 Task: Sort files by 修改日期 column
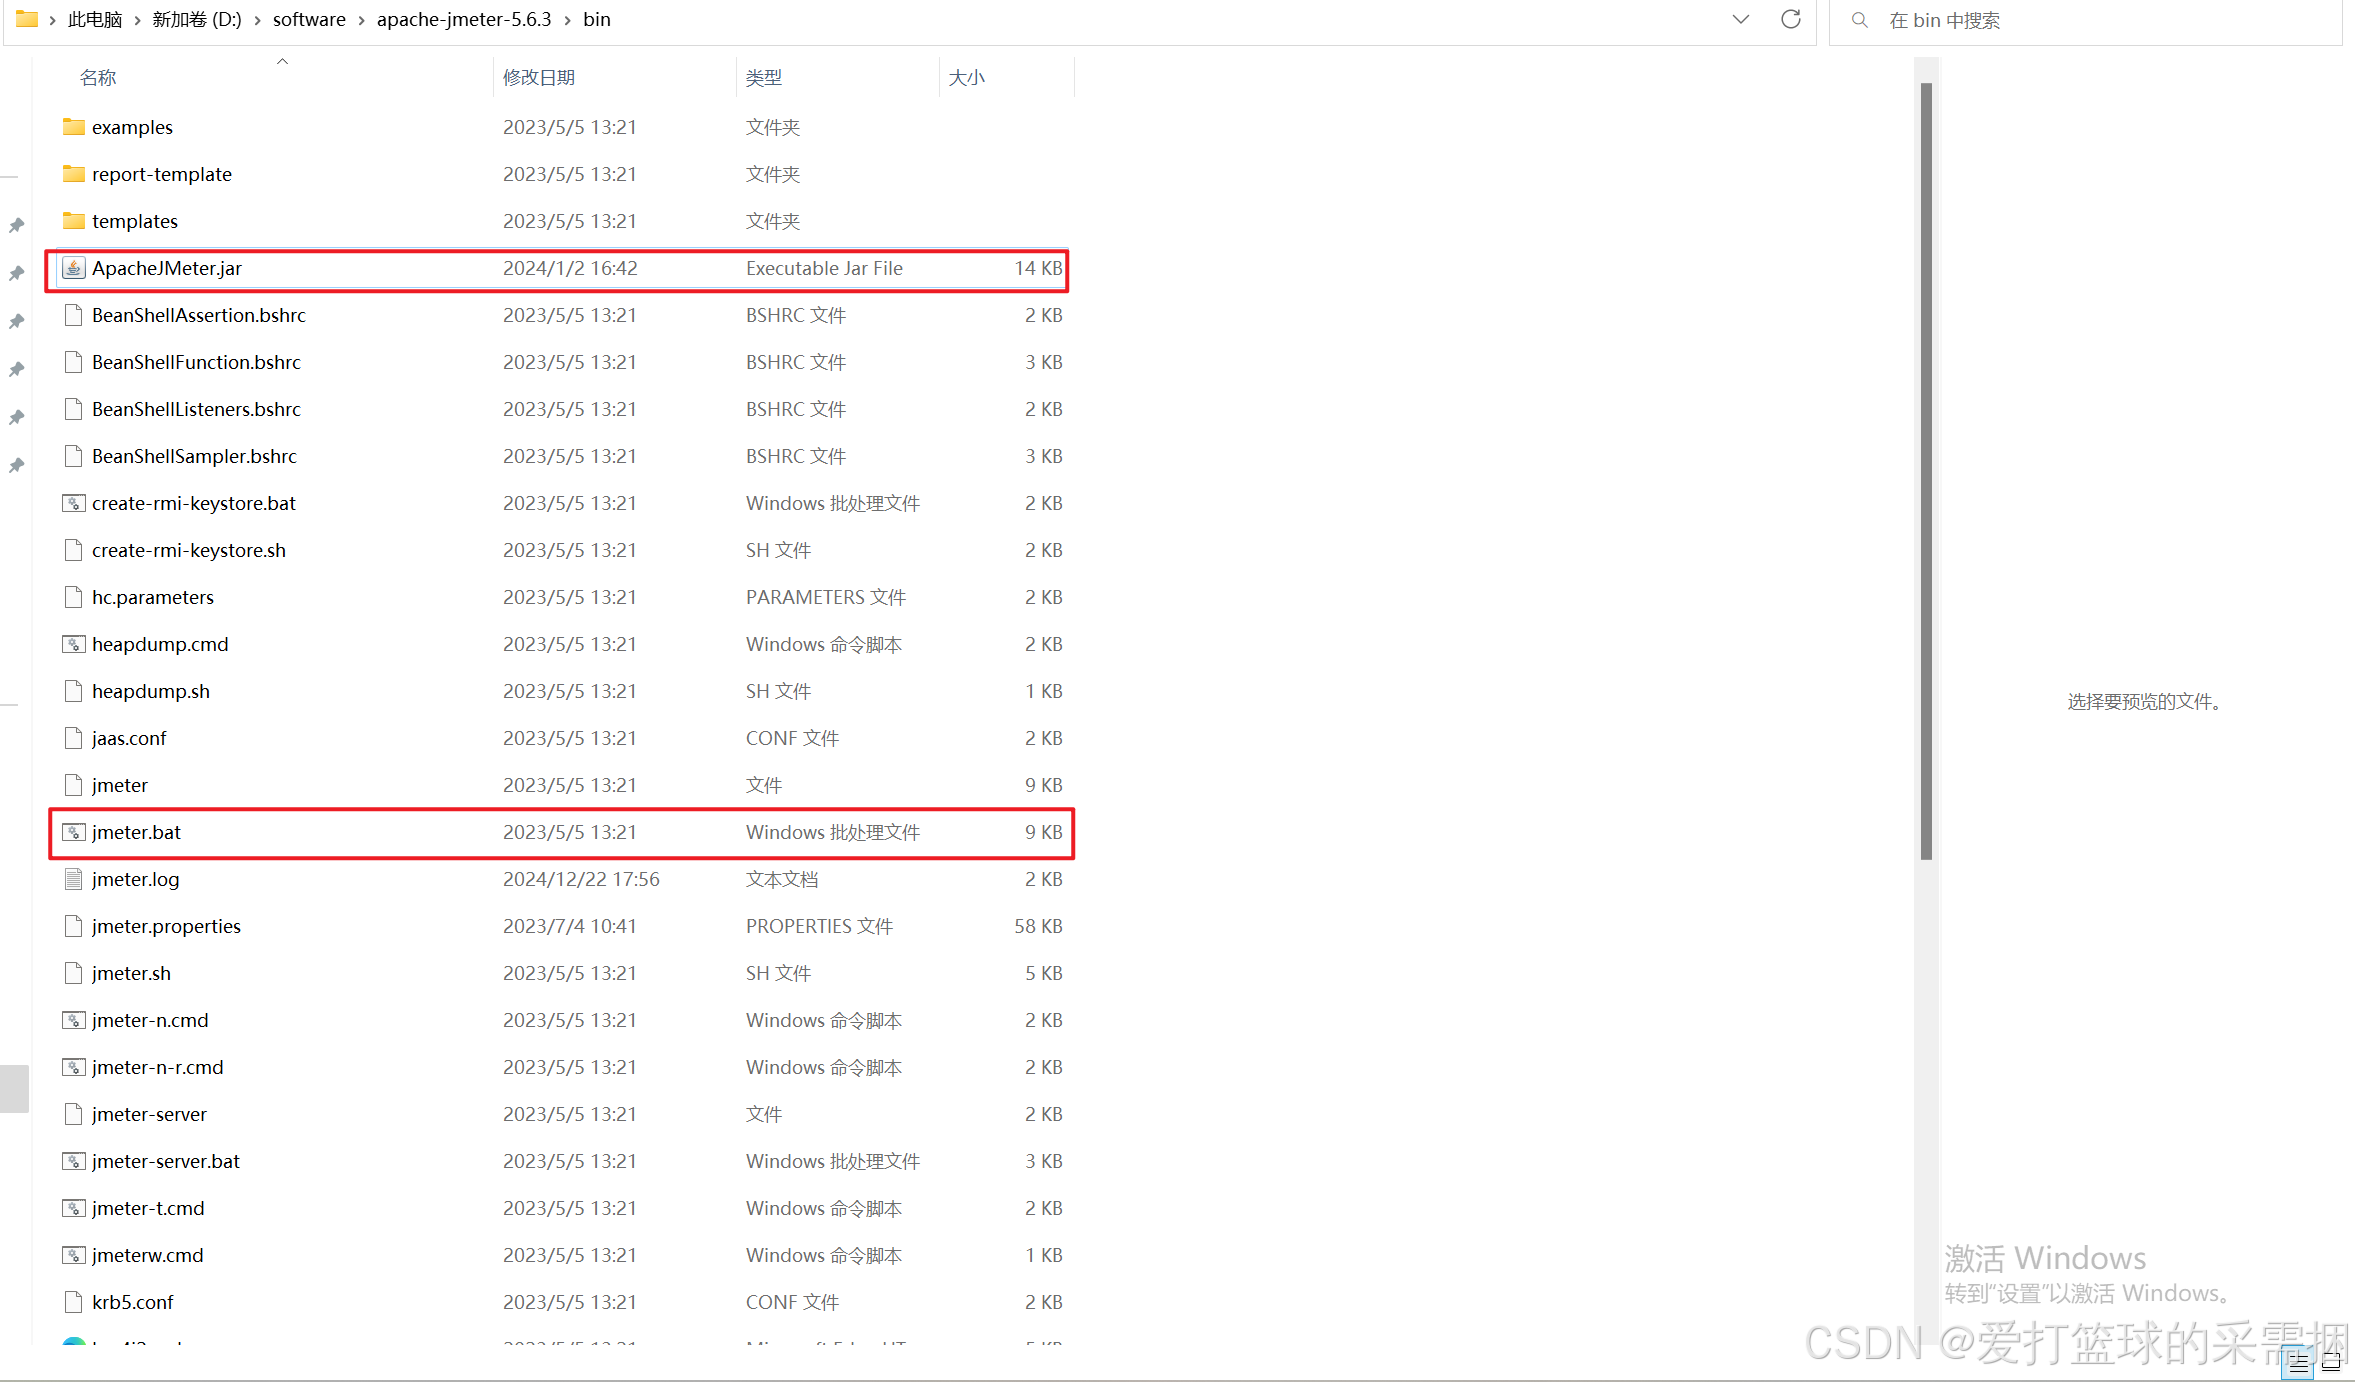pyautogui.click(x=538, y=77)
